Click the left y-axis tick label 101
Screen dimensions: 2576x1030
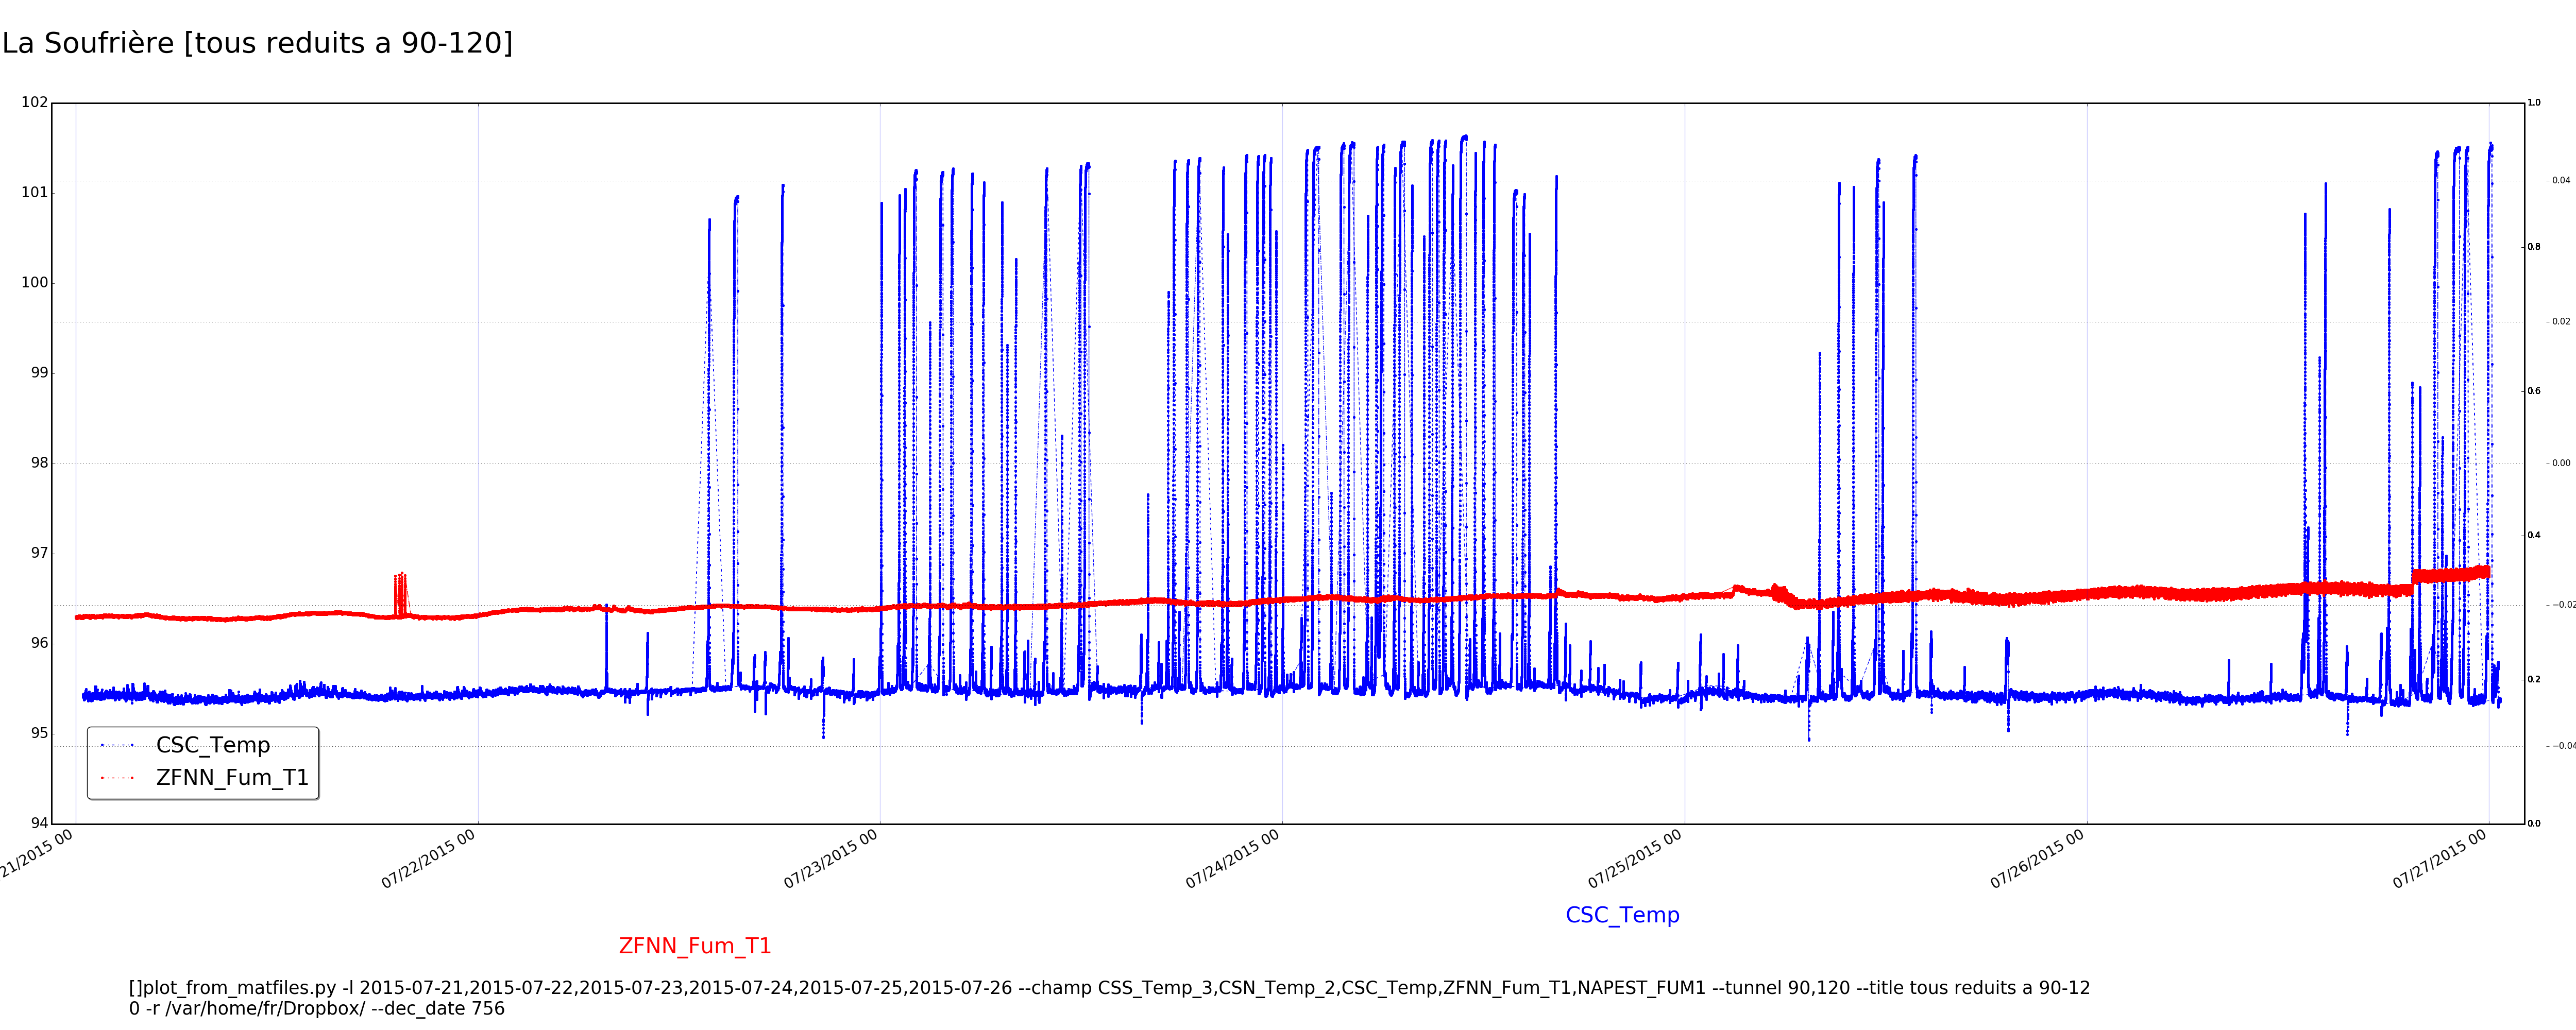click(x=35, y=192)
